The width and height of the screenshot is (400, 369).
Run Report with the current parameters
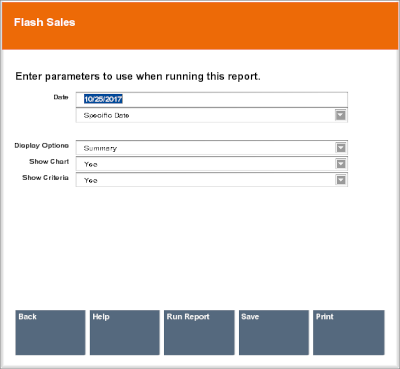(199, 332)
